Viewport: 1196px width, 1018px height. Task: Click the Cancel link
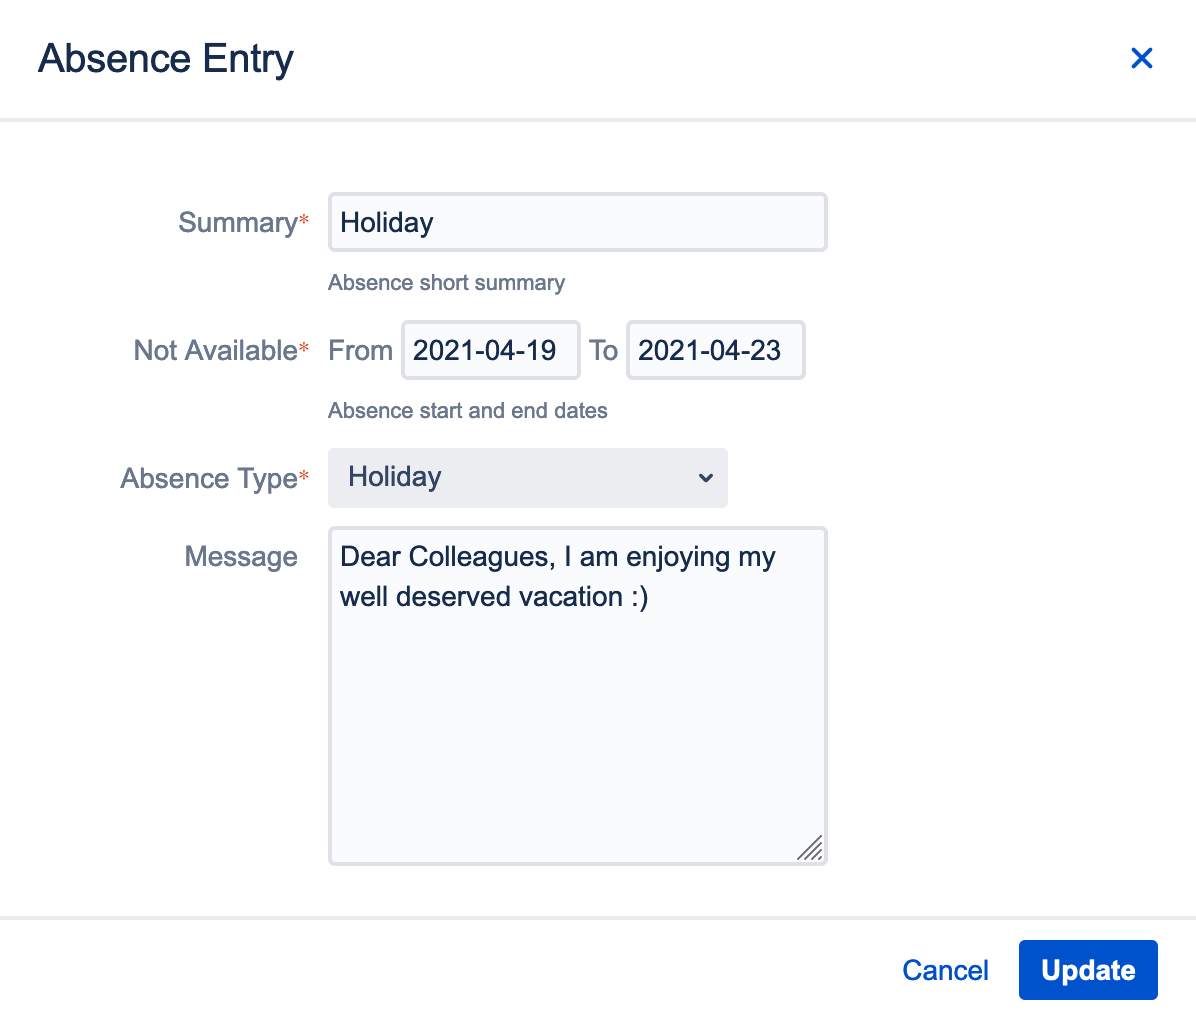[x=945, y=970]
